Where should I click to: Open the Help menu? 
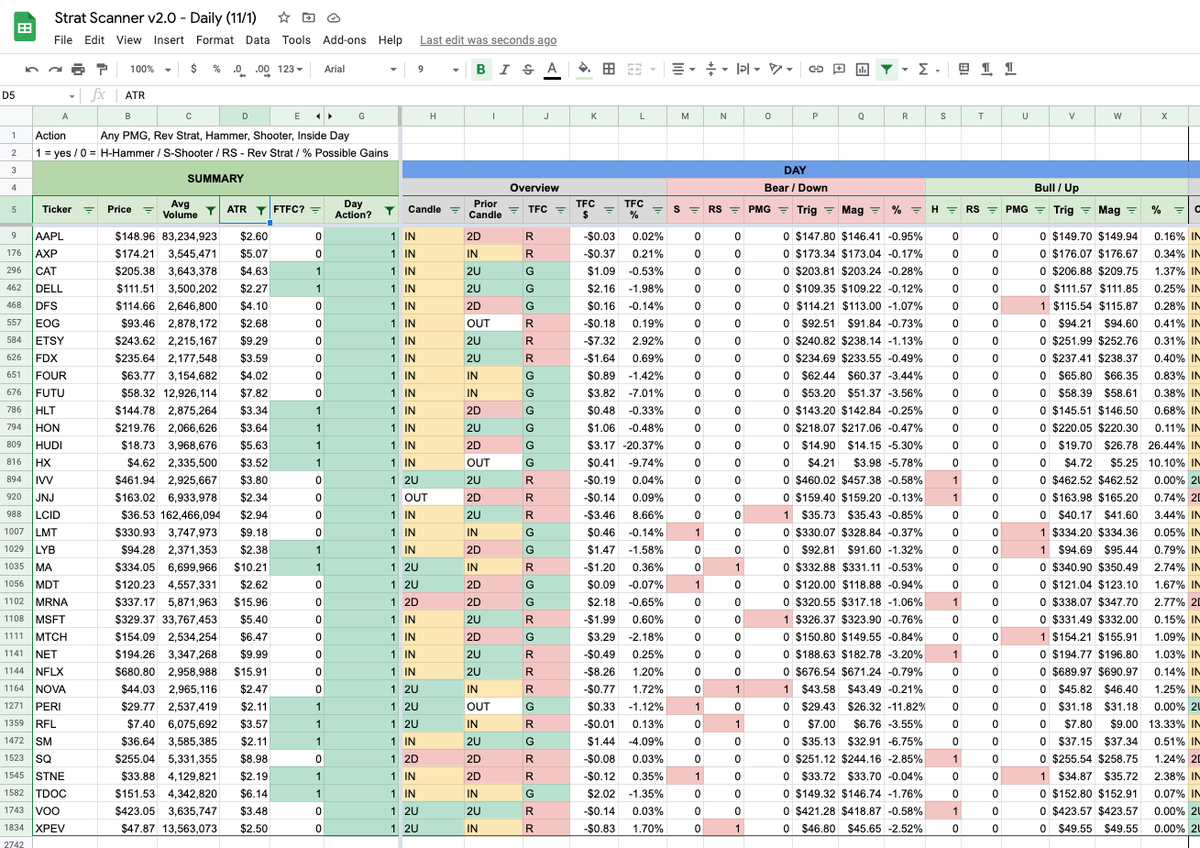pos(390,40)
